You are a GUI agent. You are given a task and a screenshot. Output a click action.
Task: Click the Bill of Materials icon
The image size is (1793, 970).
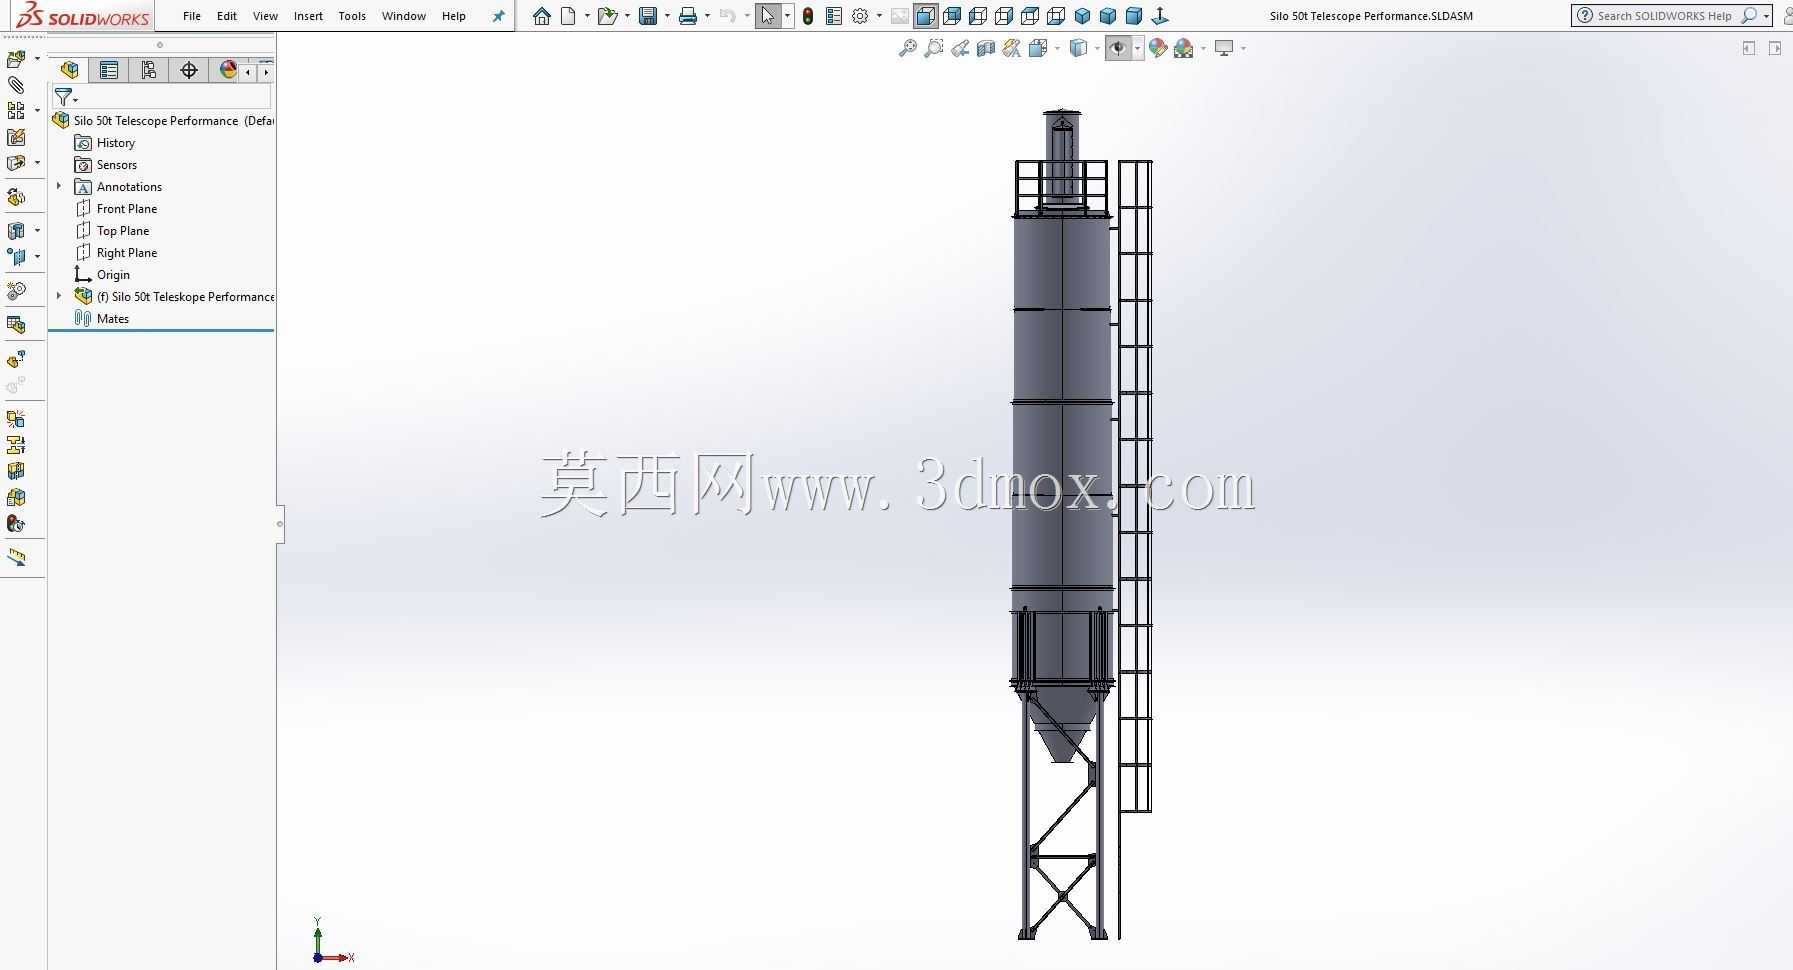pos(16,325)
